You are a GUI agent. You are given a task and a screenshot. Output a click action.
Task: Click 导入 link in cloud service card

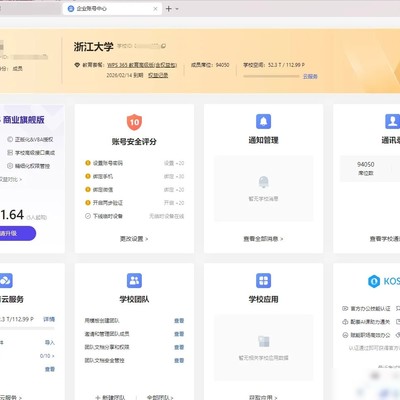[x=50, y=342]
